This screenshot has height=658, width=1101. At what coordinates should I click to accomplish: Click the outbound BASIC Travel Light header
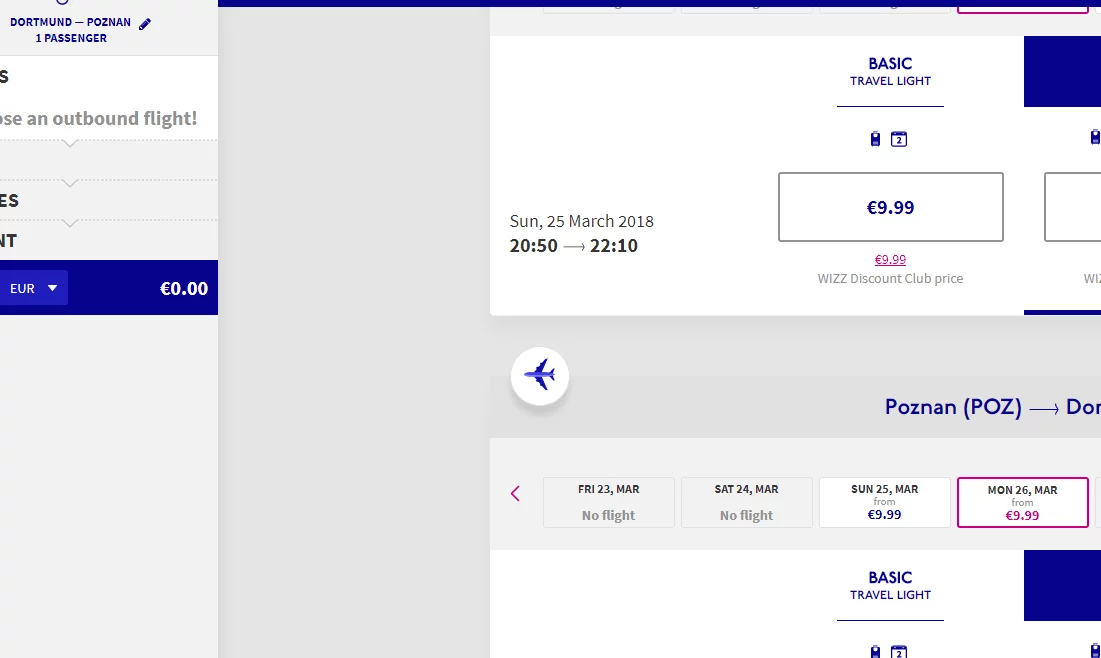click(x=890, y=72)
